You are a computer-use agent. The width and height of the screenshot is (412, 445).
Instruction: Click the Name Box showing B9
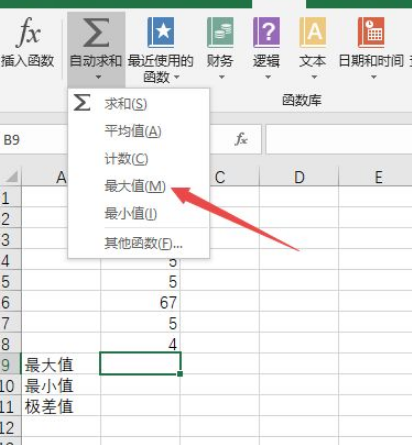point(33,139)
